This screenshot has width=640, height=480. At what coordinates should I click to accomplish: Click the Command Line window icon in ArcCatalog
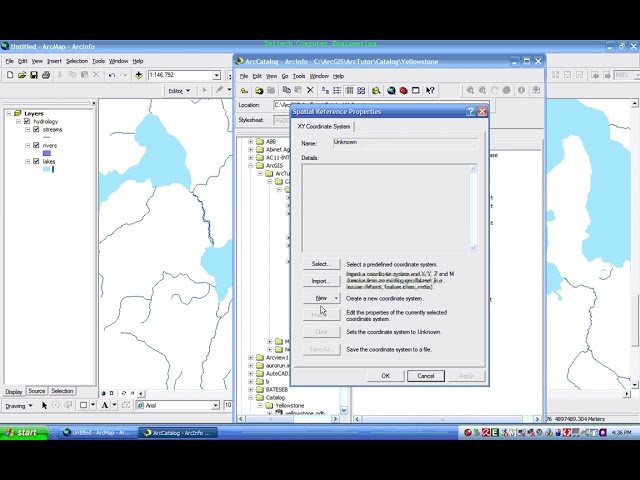pos(416,91)
